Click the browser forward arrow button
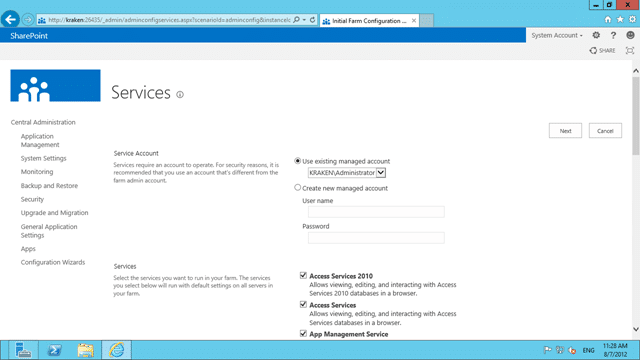Screen dimensions: 640x360 tap(27, 19)
